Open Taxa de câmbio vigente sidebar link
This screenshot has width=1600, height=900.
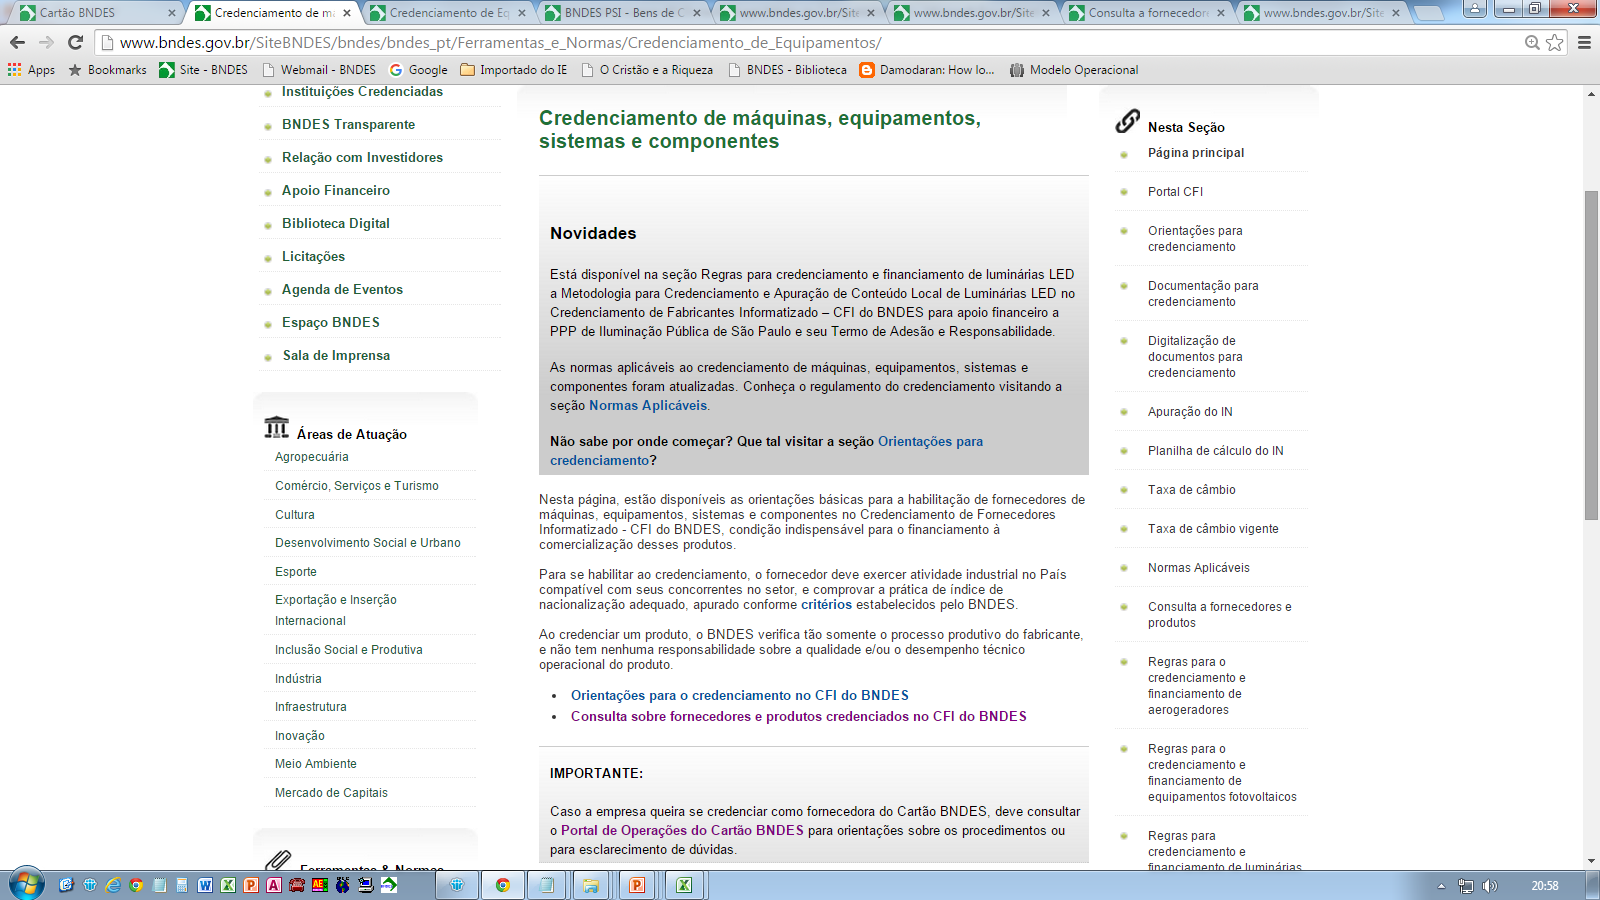(1213, 529)
